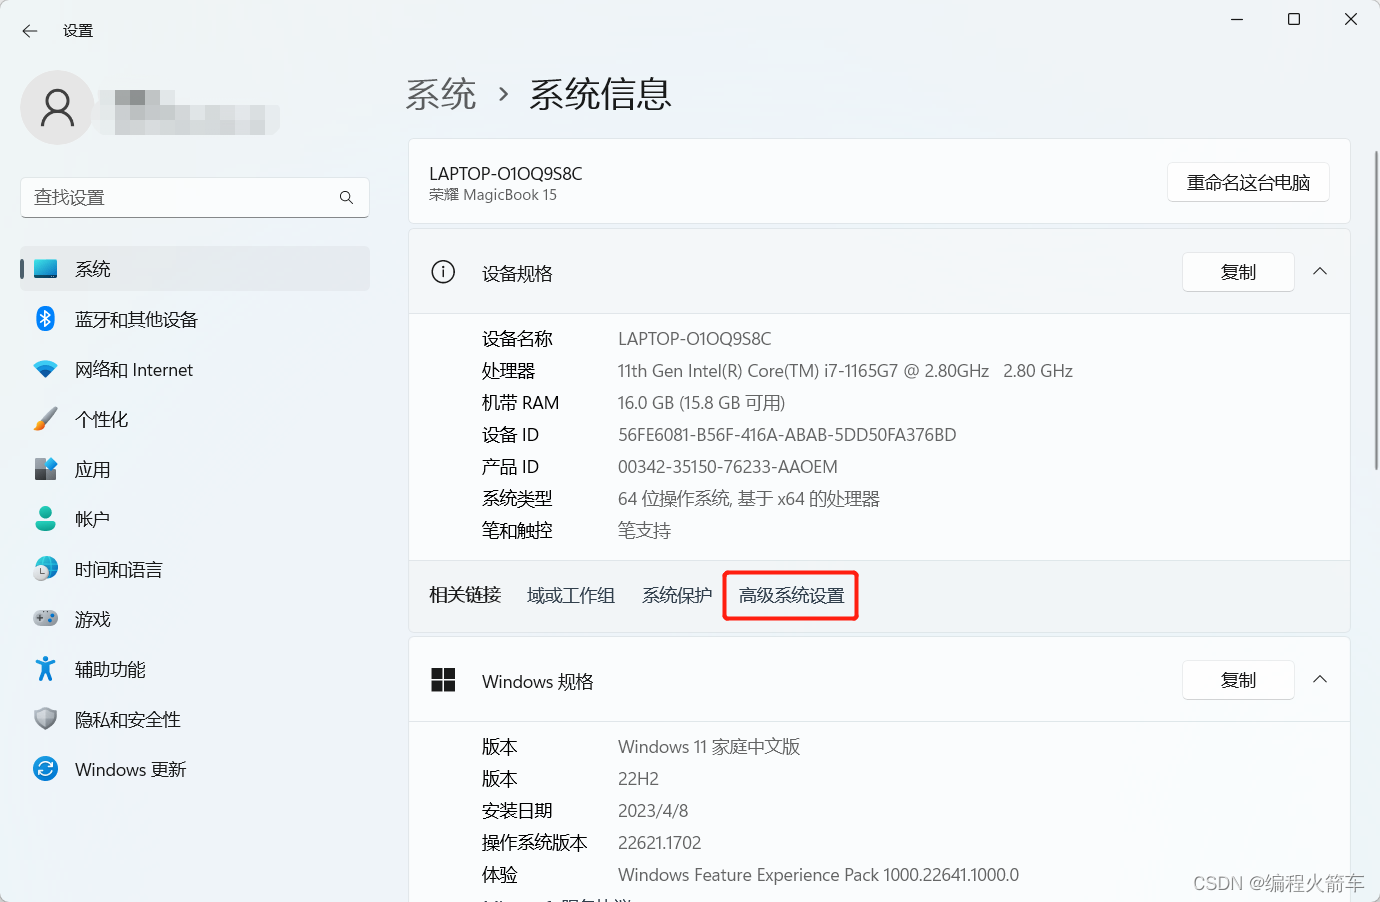The height and width of the screenshot is (902, 1380).
Task: Click the 64 位操作系统 system type value
Action: tap(749, 499)
